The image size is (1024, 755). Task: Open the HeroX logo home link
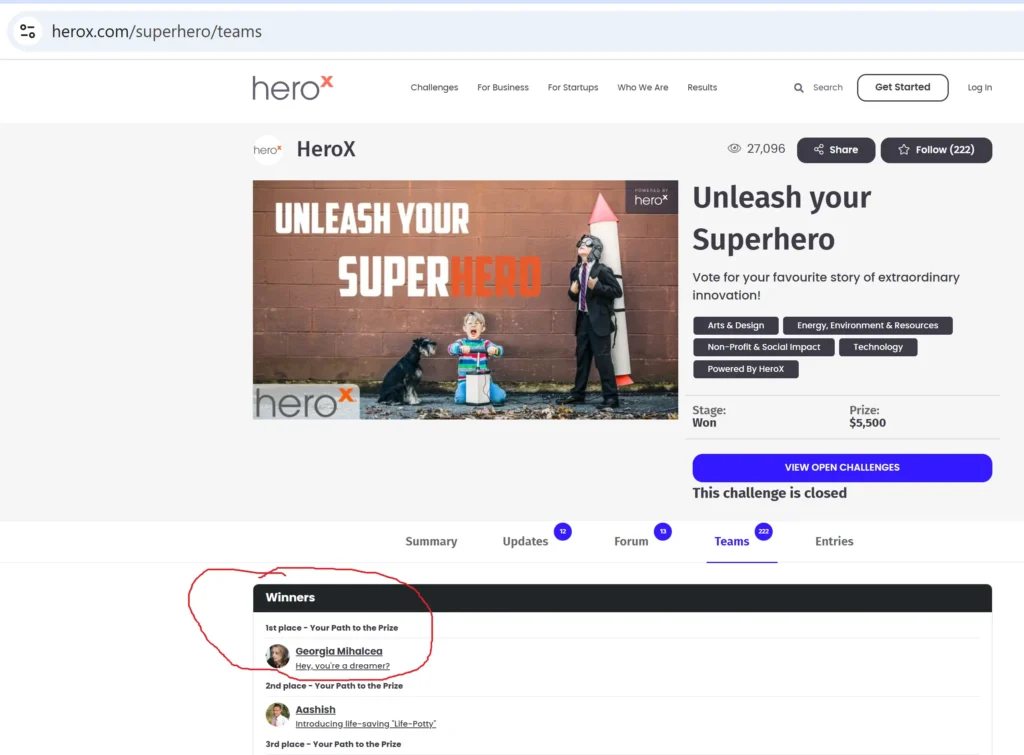(293, 88)
